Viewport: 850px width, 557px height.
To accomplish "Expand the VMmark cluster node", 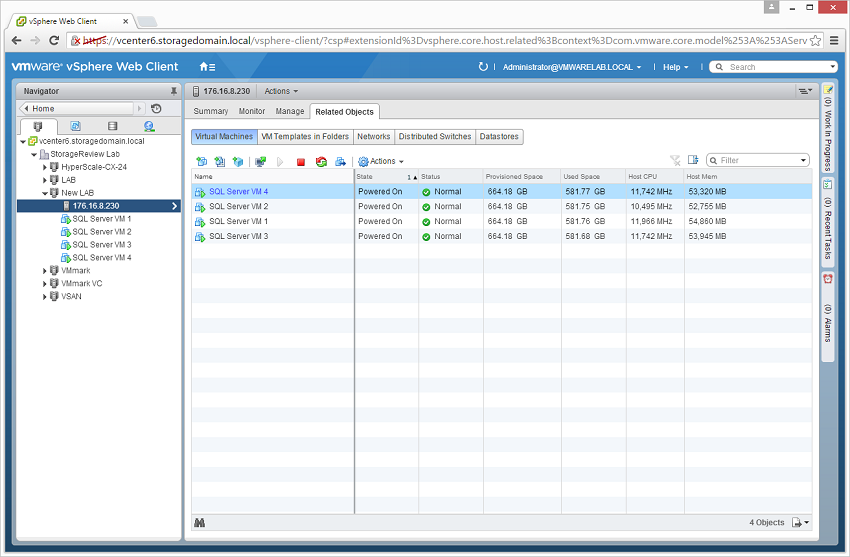I will [x=45, y=271].
